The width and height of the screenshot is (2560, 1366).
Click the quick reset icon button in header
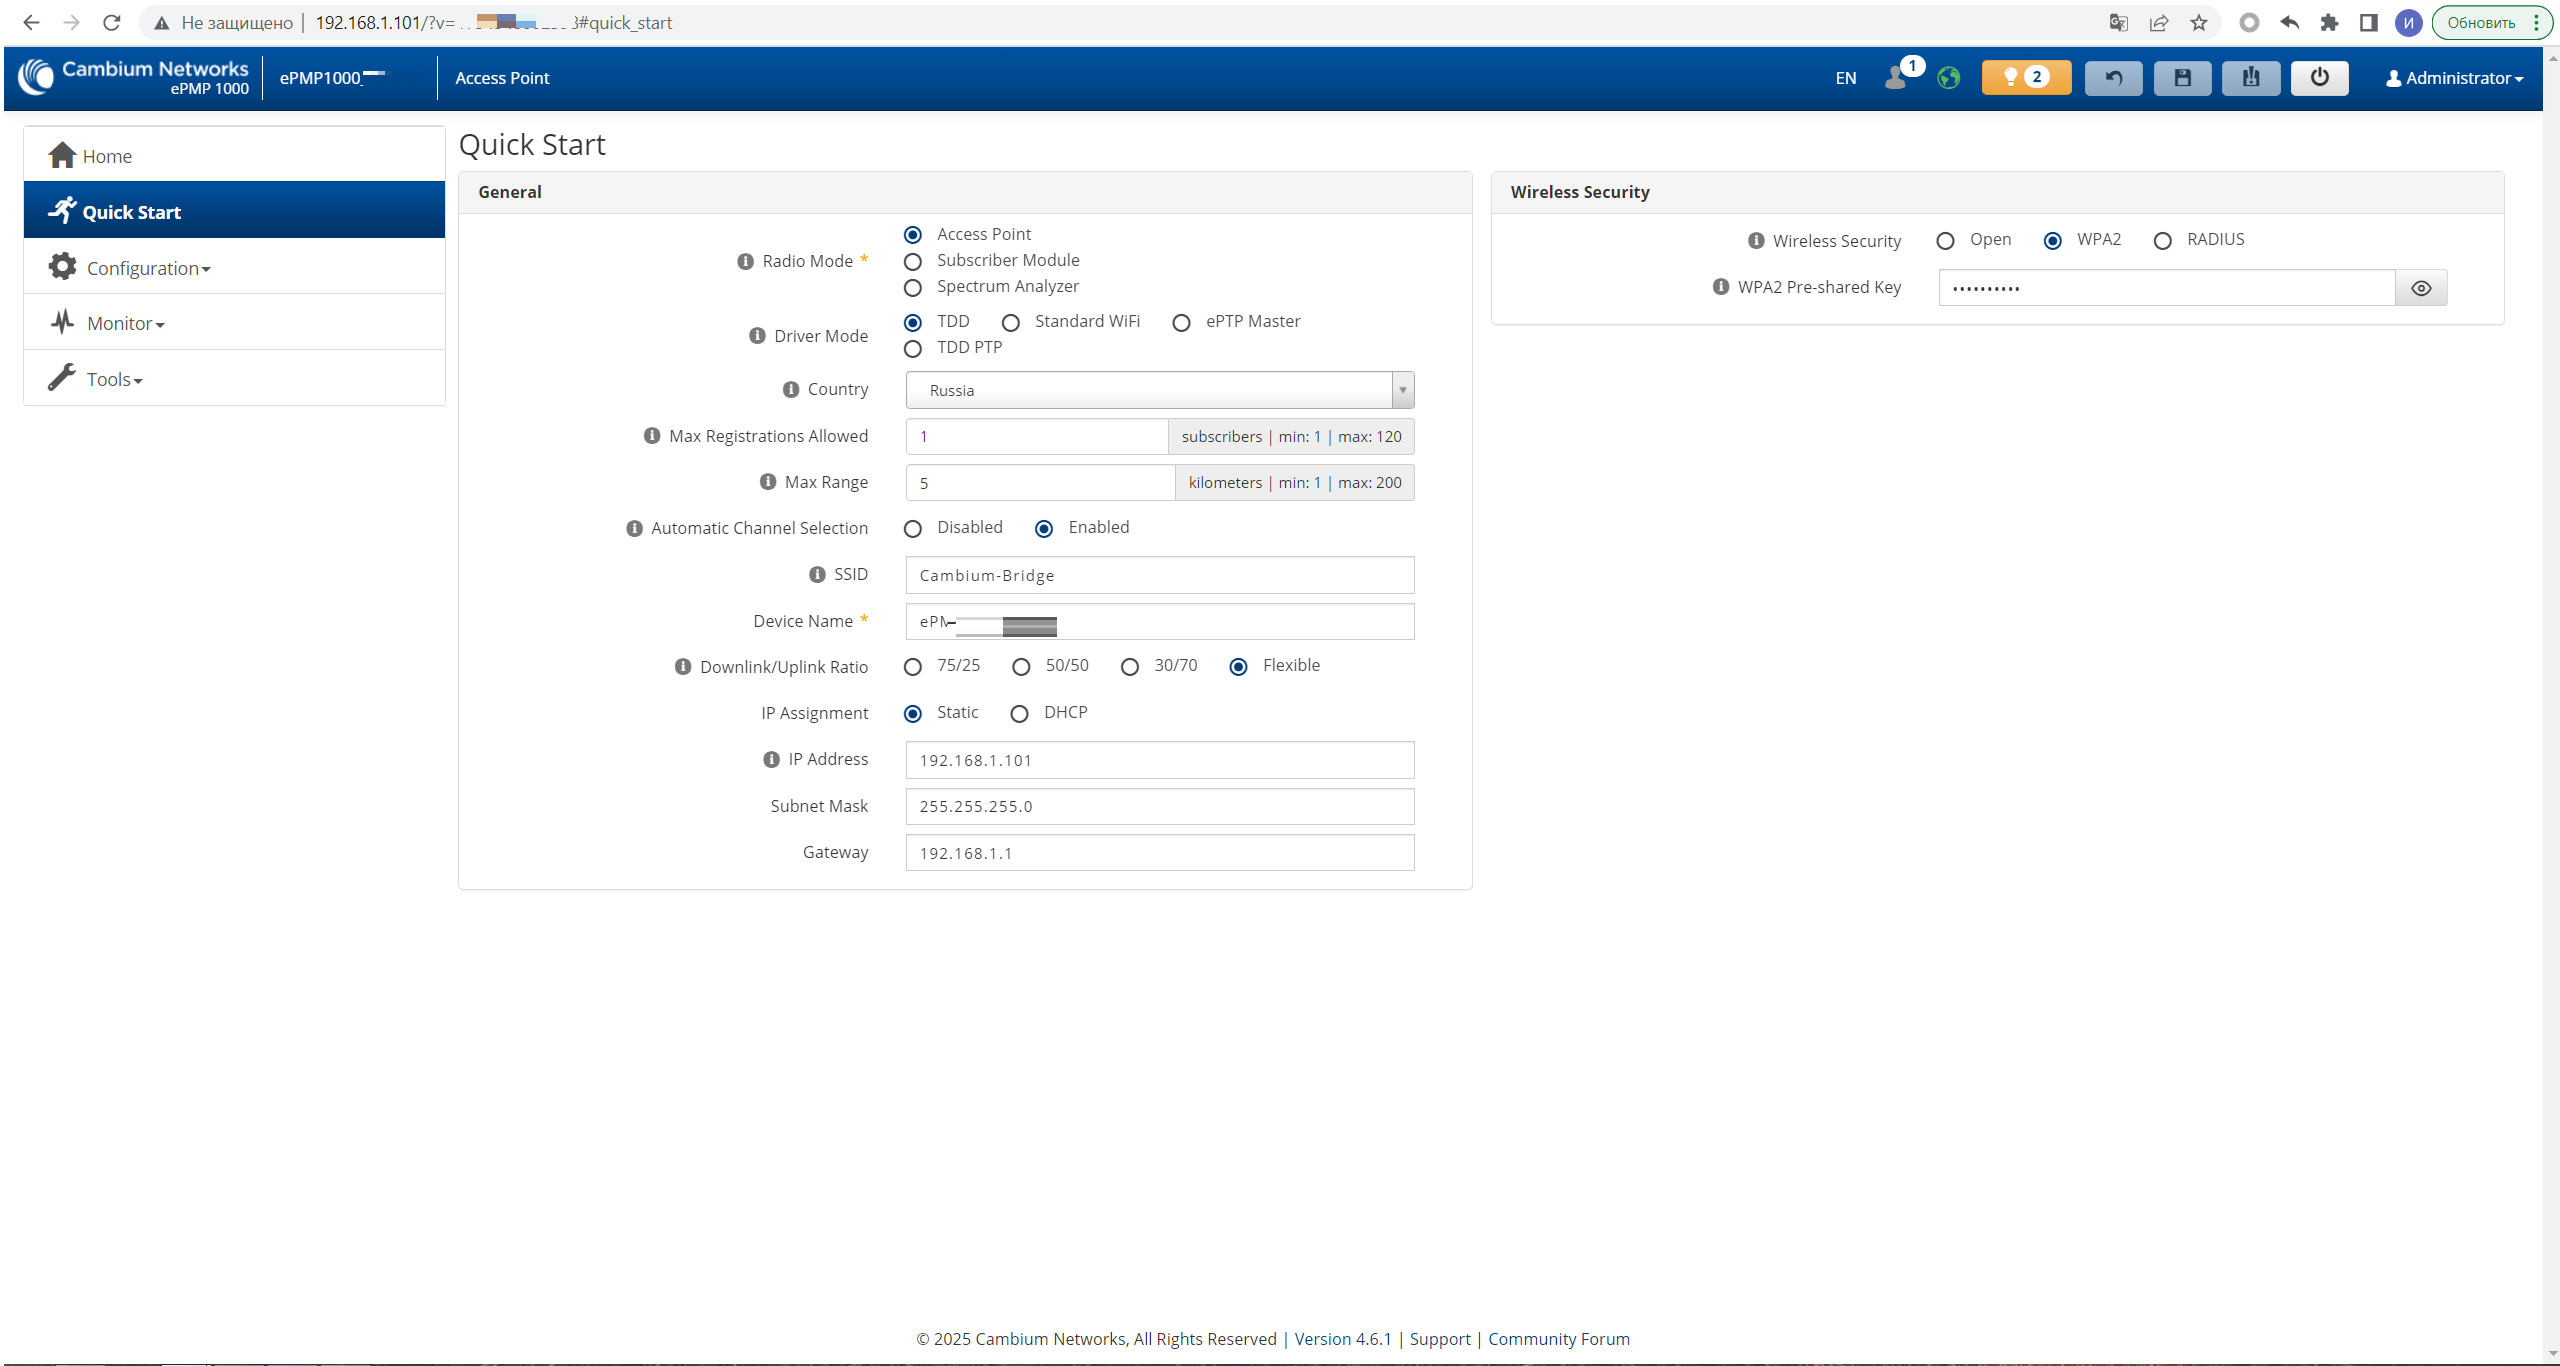[x=2250, y=78]
